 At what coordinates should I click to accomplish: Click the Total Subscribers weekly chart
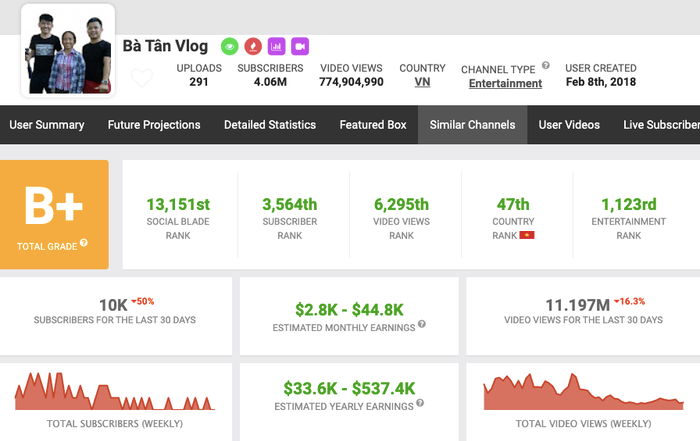point(115,391)
